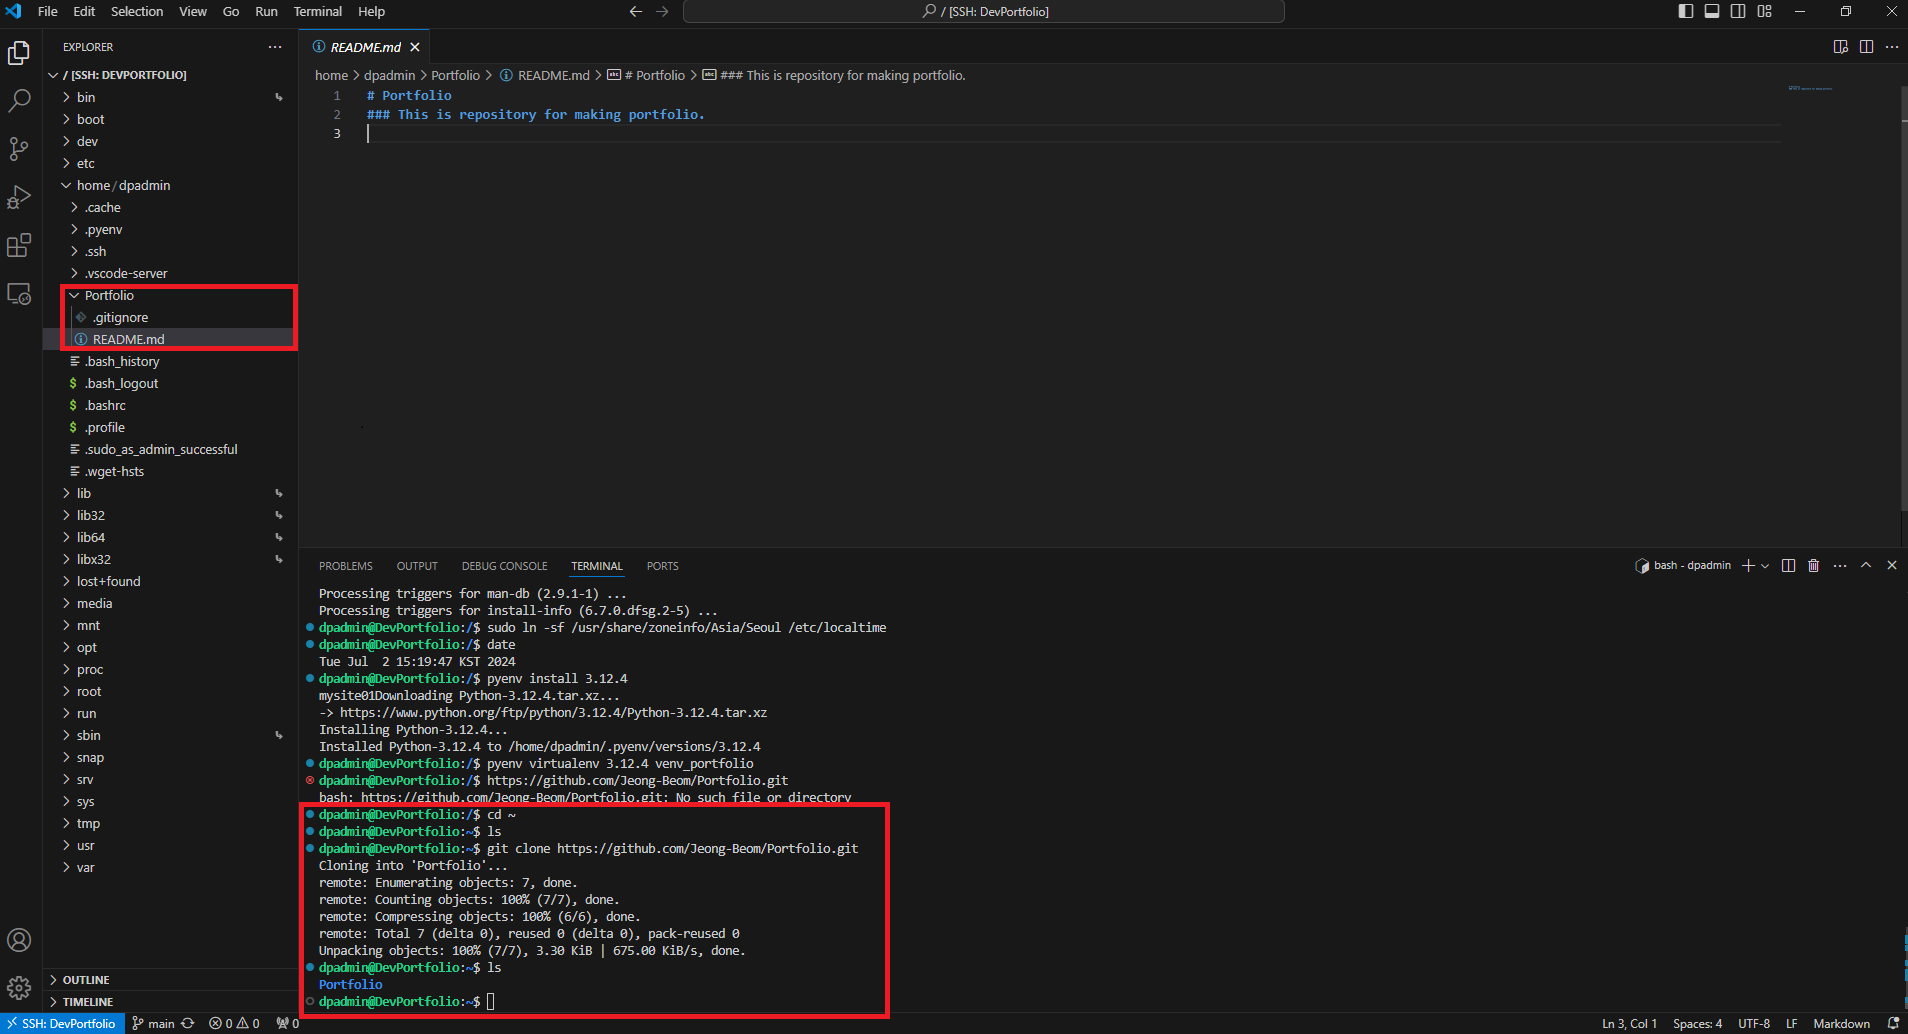The image size is (1908, 1034).
Task: Open terminal launch profile dropdown
Action: (x=1765, y=566)
